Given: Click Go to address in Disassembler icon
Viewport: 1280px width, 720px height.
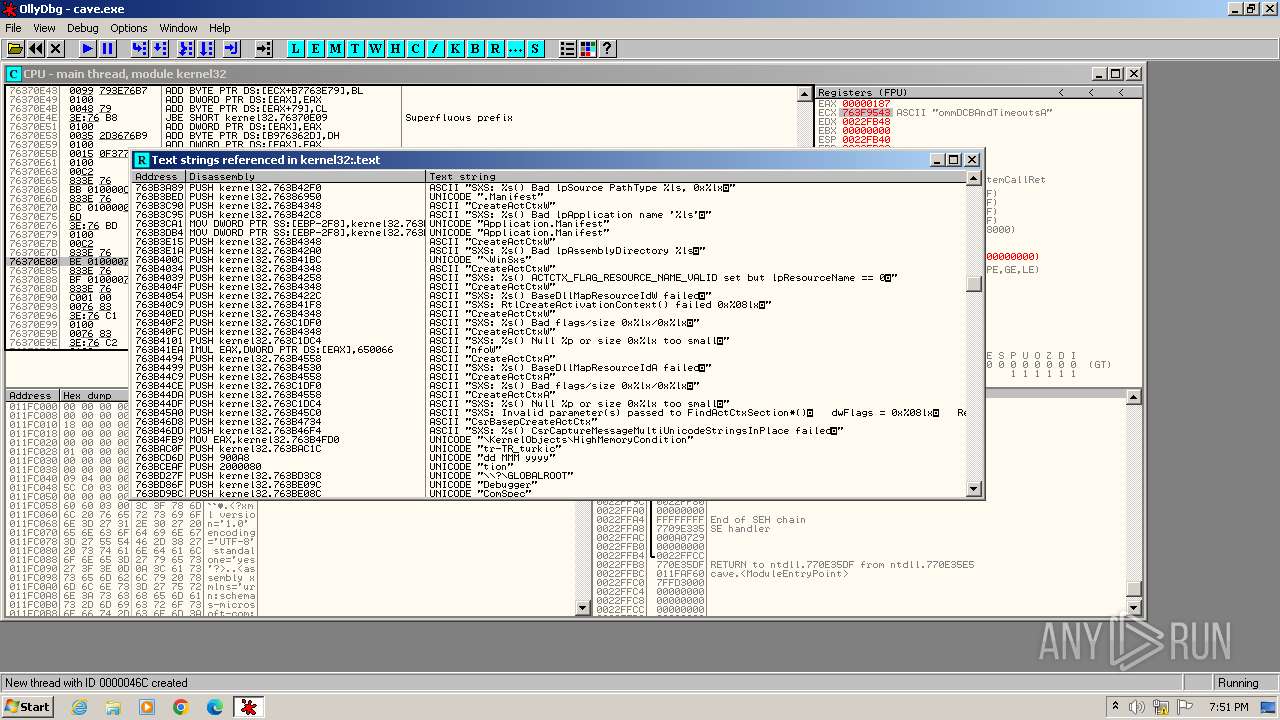Looking at the screenshot, I should click(x=264, y=48).
